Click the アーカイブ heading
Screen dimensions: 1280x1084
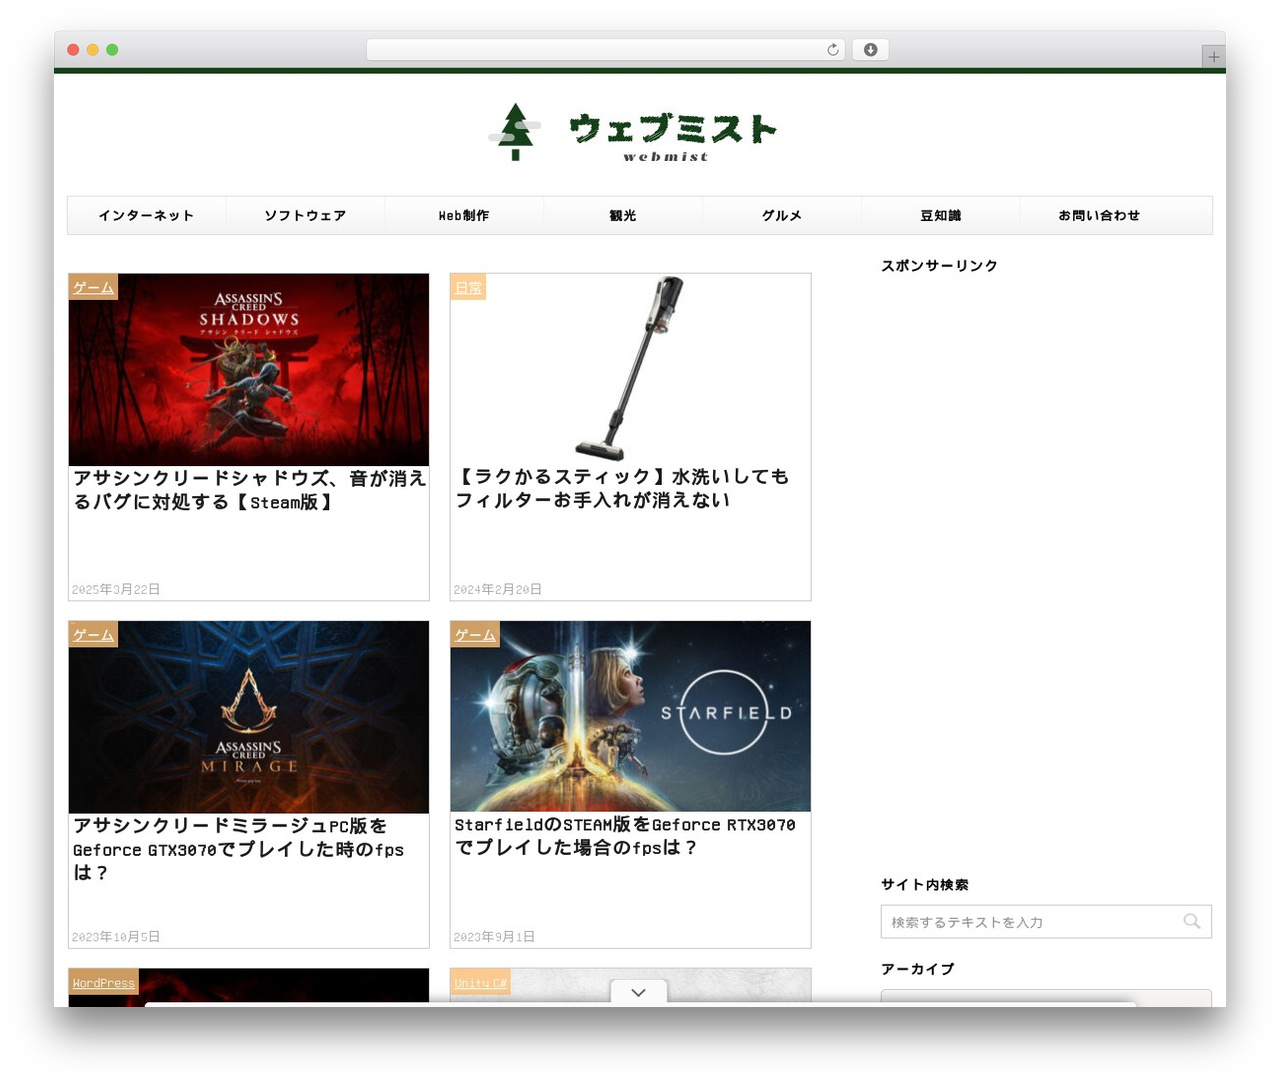(918, 969)
